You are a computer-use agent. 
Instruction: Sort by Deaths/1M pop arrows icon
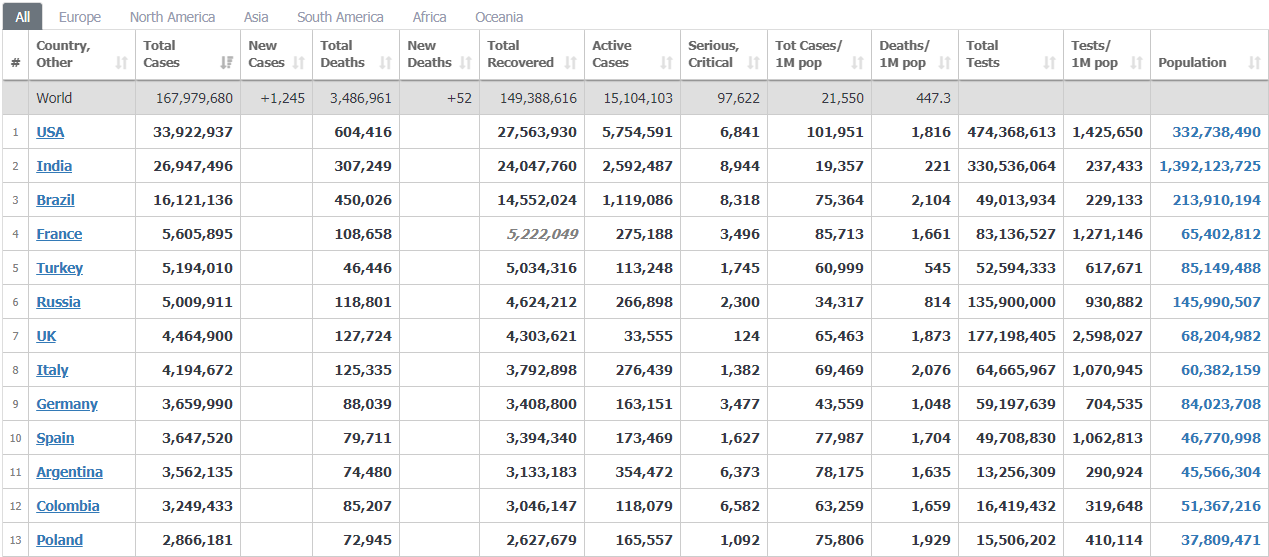[944, 63]
